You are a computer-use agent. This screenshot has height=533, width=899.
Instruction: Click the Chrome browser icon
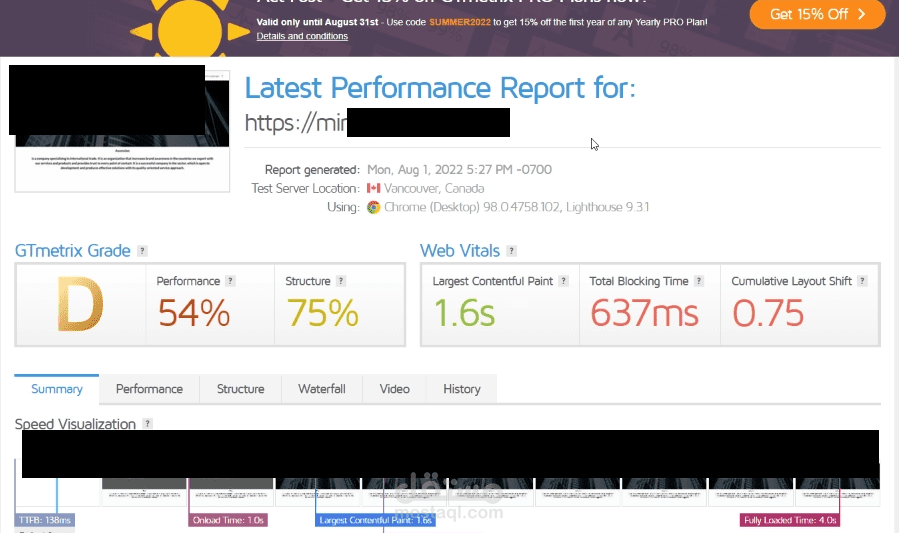(x=373, y=207)
